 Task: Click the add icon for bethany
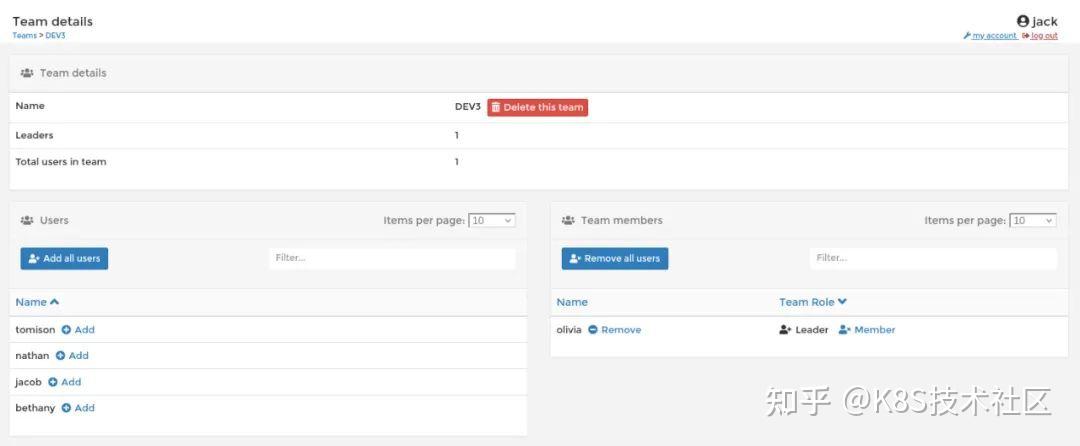click(67, 408)
